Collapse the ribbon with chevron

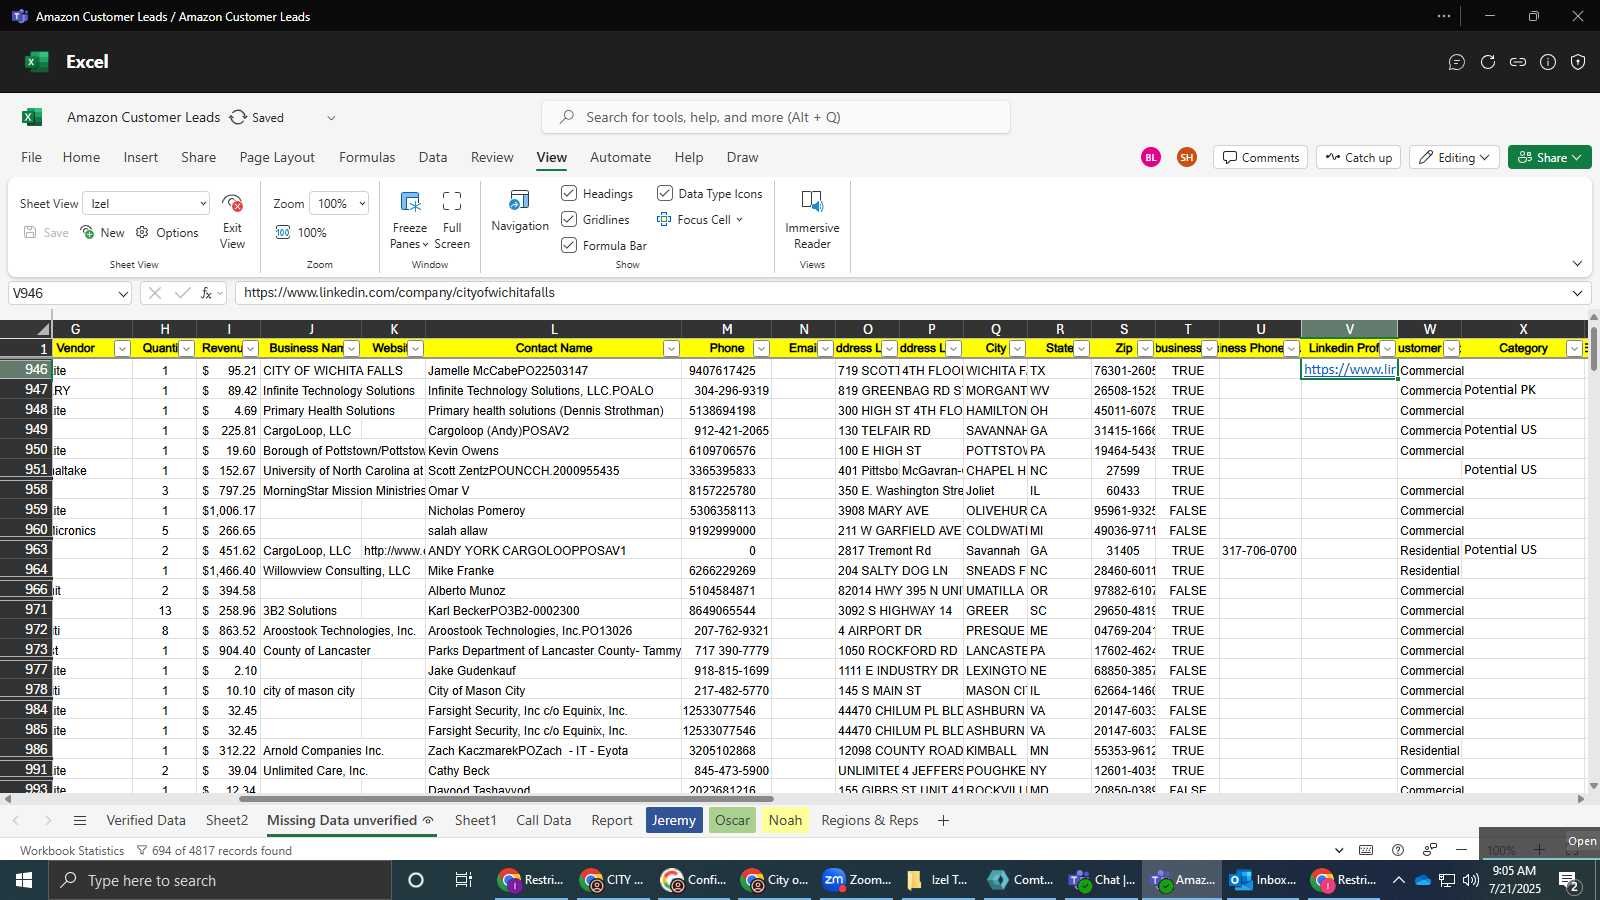tap(1577, 264)
